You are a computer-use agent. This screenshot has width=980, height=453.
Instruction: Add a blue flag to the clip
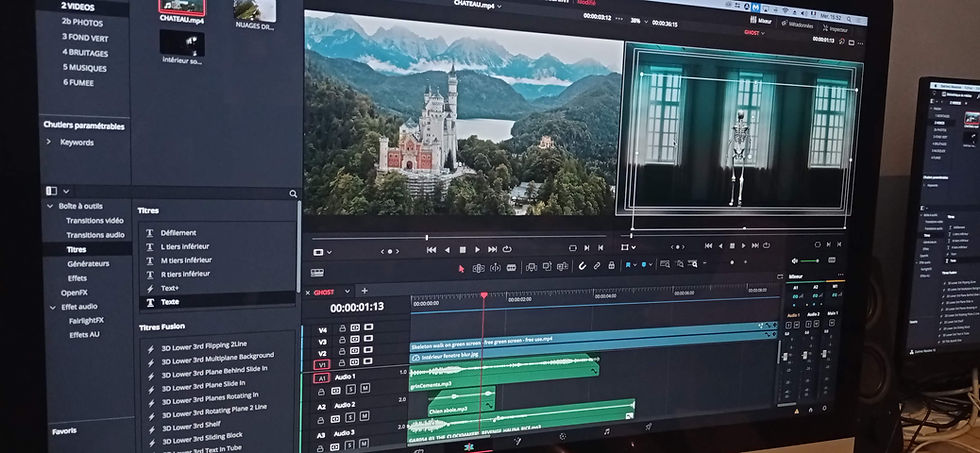point(628,265)
